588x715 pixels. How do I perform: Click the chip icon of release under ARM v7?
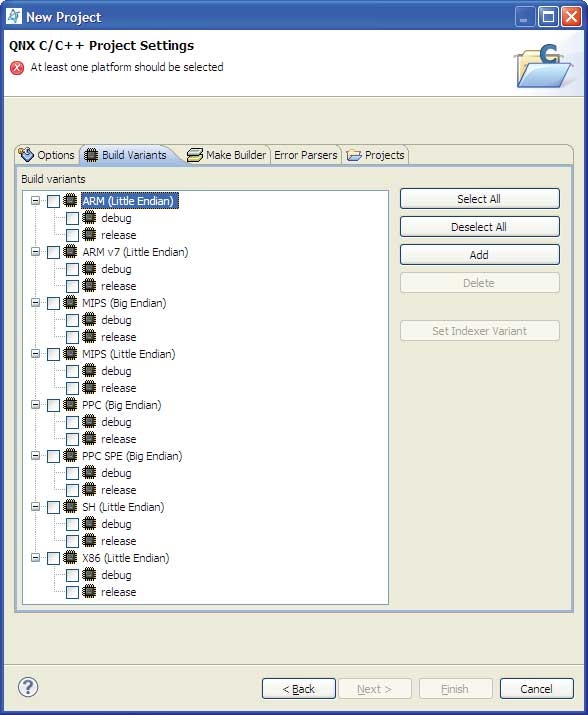pyautogui.click(x=89, y=285)
